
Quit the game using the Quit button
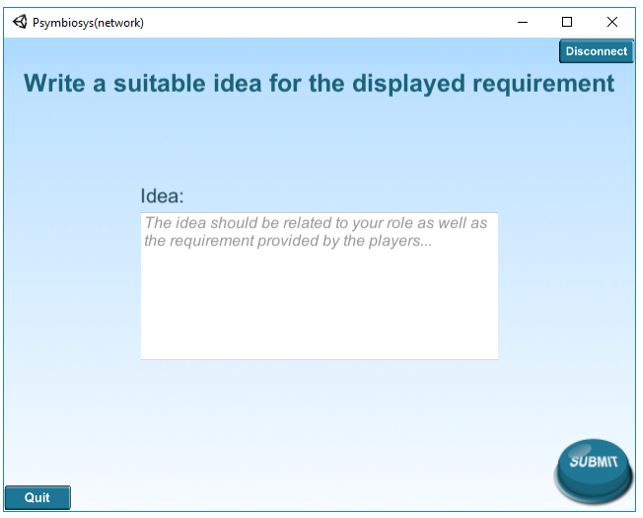click(x=38, y=497)
